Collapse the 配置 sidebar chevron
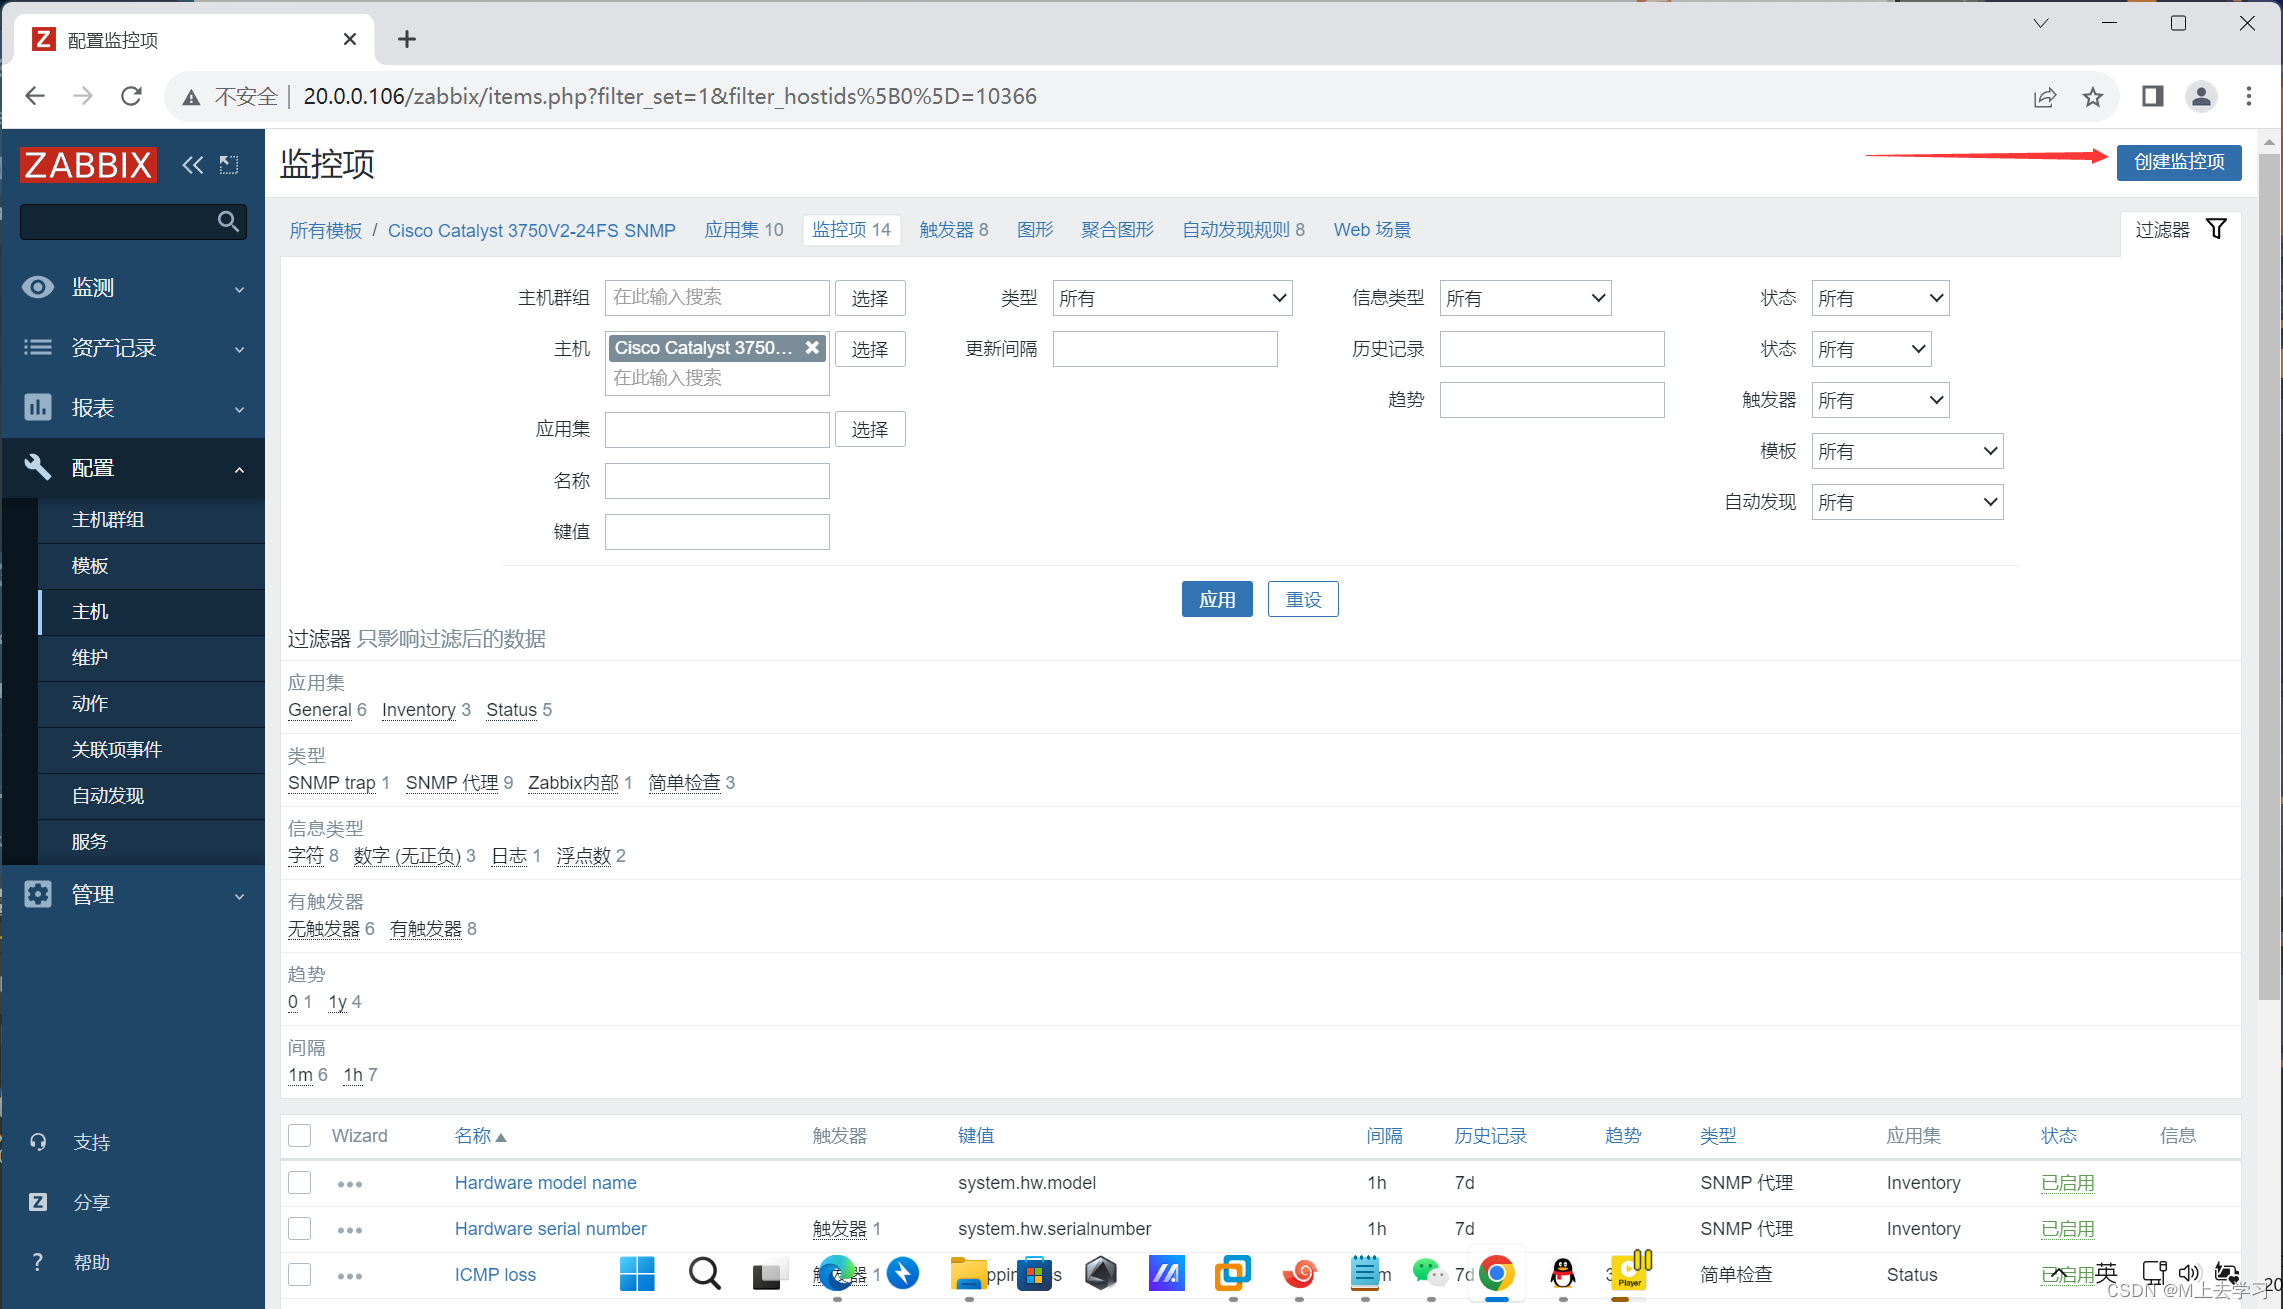 coord(239,469)
